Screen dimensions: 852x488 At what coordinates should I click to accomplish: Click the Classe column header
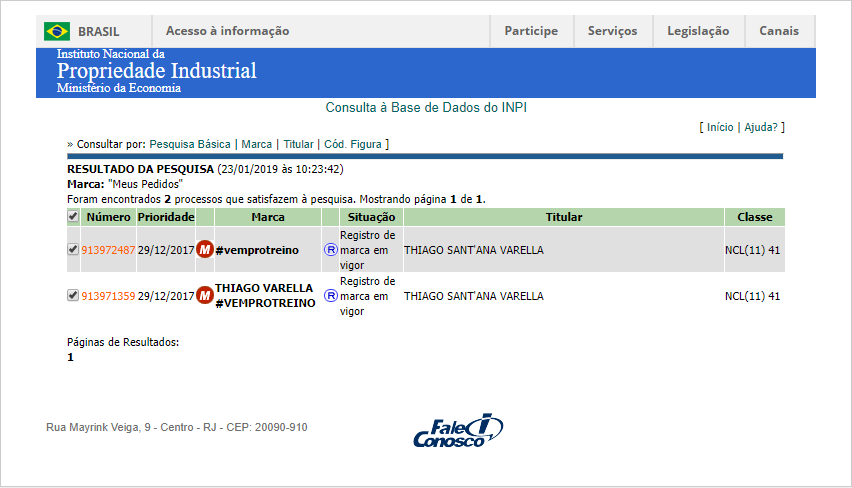[x=755, y=217]
